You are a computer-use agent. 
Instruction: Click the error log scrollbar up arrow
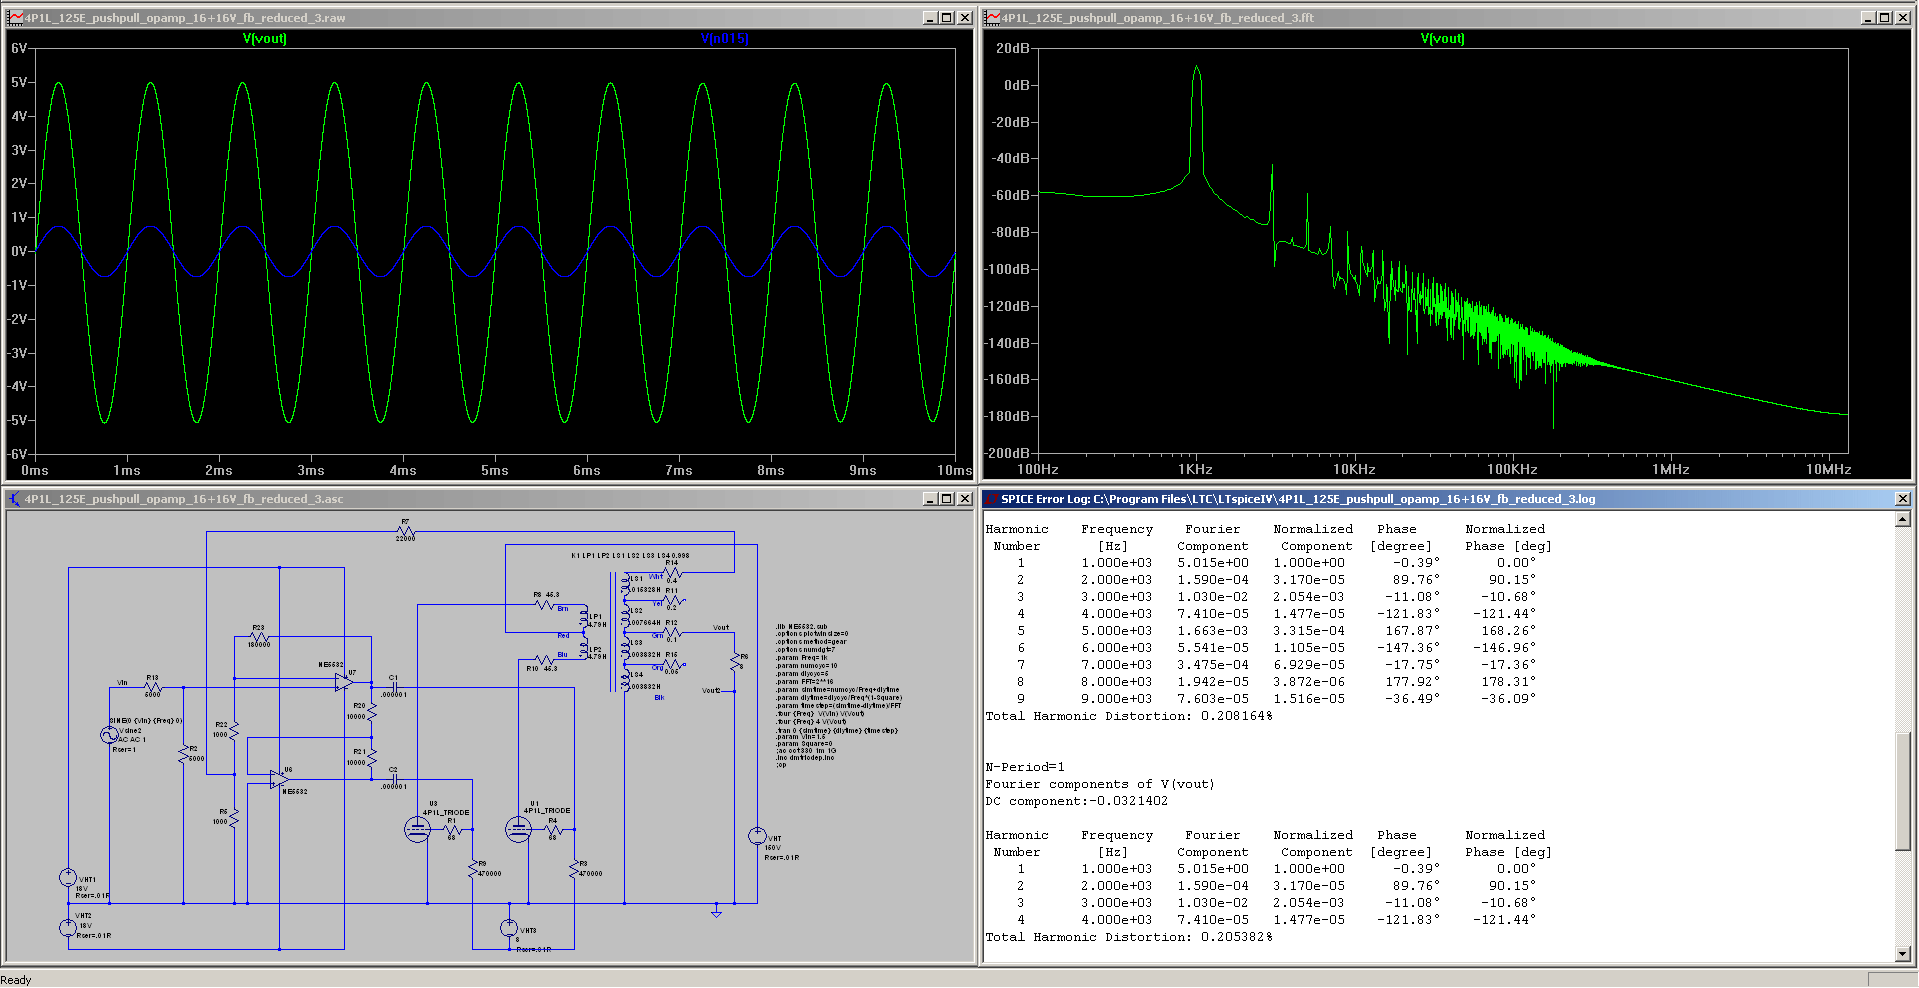click(1902, 519)
